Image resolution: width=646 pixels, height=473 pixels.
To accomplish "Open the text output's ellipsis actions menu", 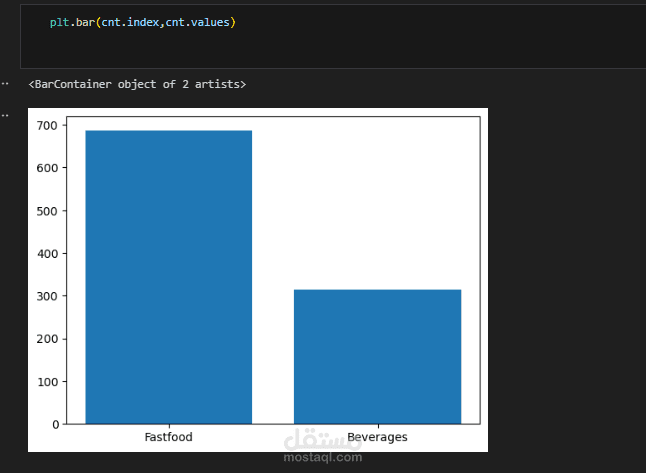I will pos(6,84).
